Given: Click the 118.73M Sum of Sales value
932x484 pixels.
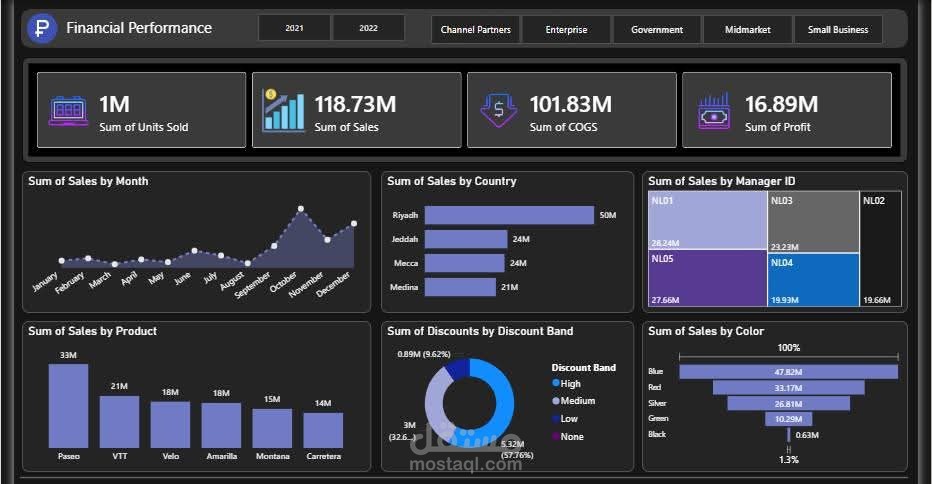Looking at the screenshot, I should coord(355,104).
